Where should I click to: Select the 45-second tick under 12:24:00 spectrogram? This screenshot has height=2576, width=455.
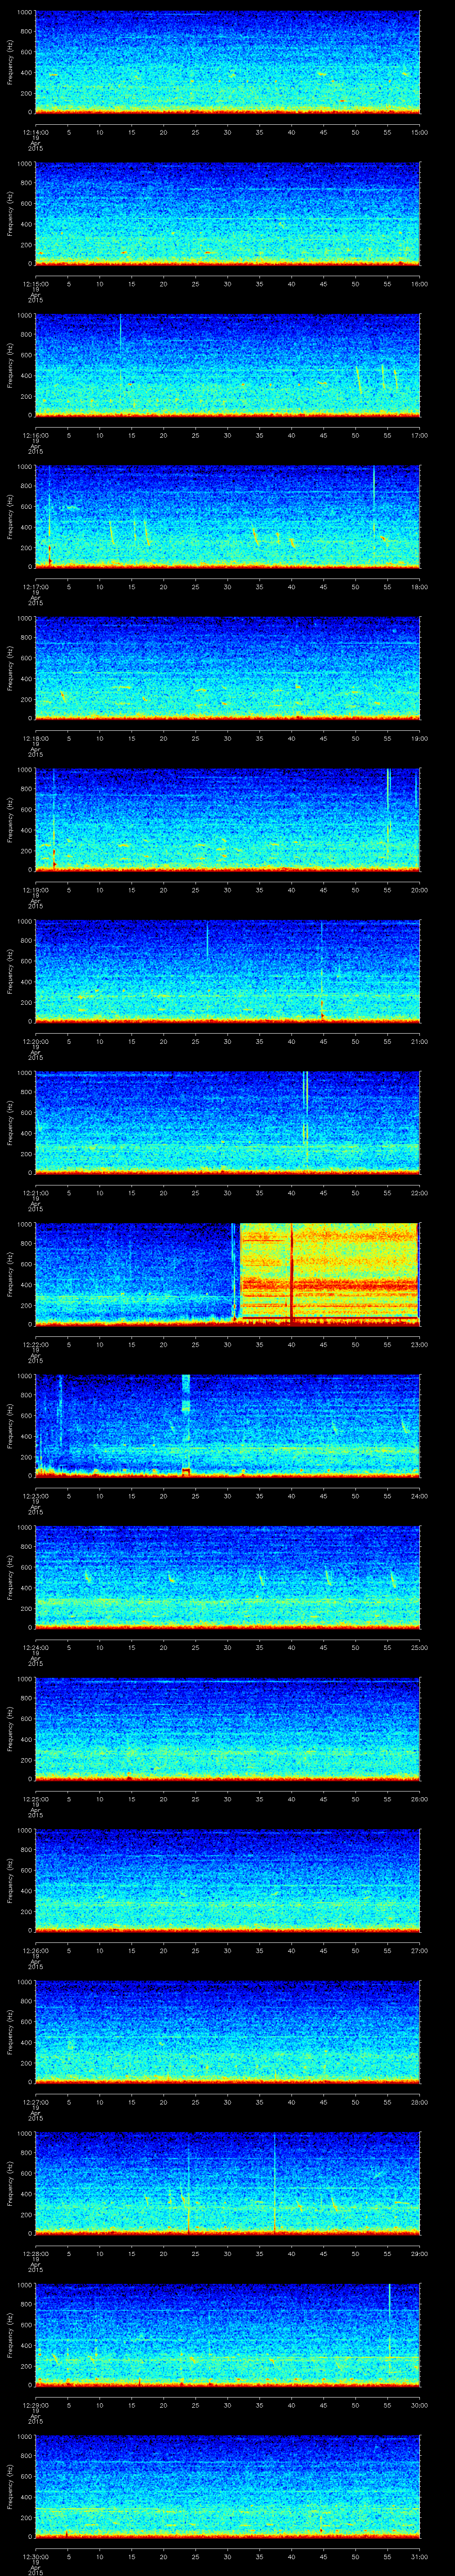(323, 1647)
